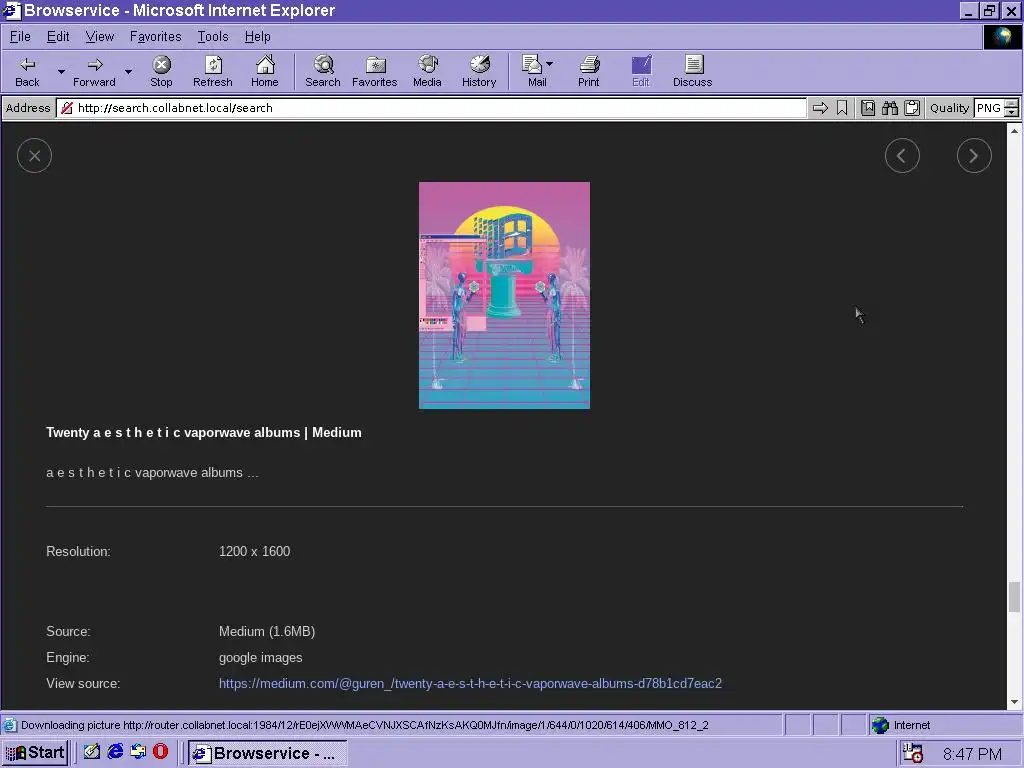Go to the next image result
Screen dimensions: 1024x768
[974, 156]
